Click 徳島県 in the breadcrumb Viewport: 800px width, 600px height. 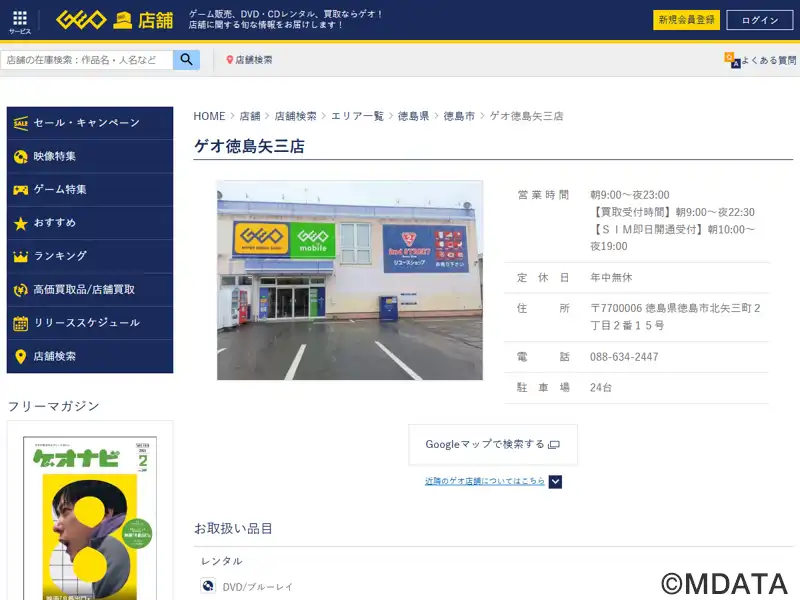(413, 116)
